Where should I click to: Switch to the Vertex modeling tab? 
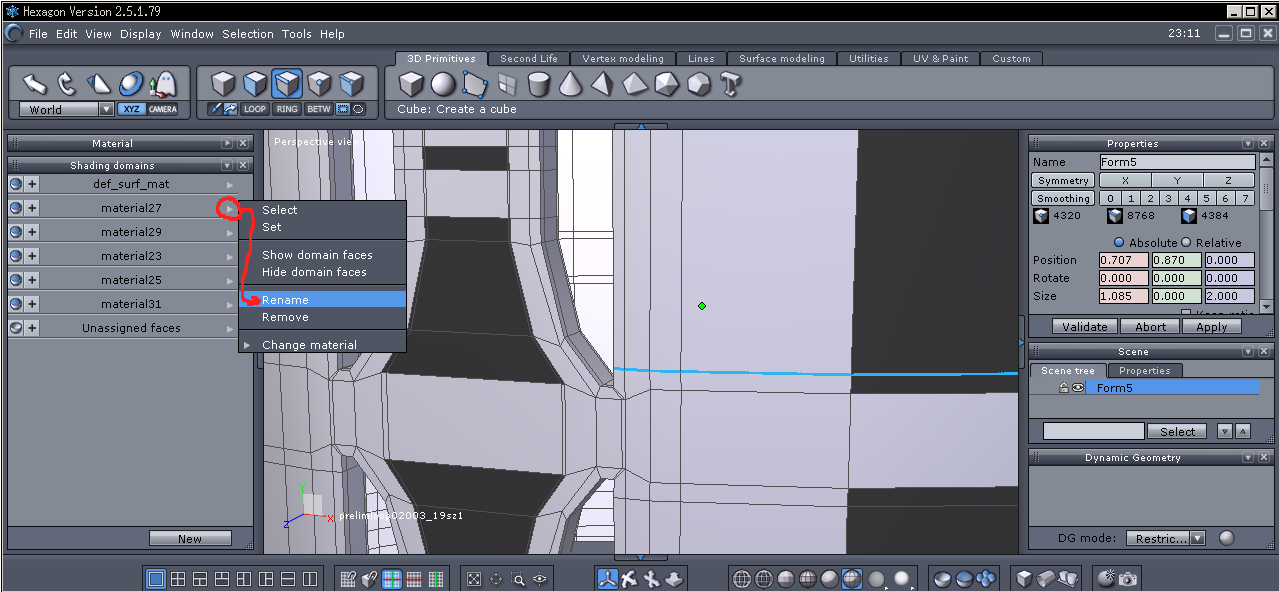click(x=623, y=58)
